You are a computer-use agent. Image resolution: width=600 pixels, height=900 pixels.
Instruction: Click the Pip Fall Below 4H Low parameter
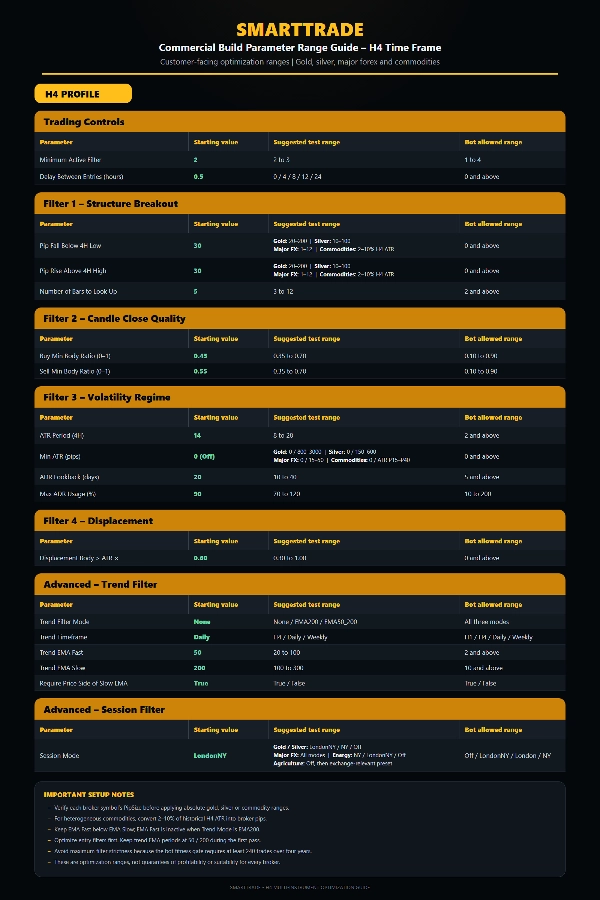(x=70, y=246)
